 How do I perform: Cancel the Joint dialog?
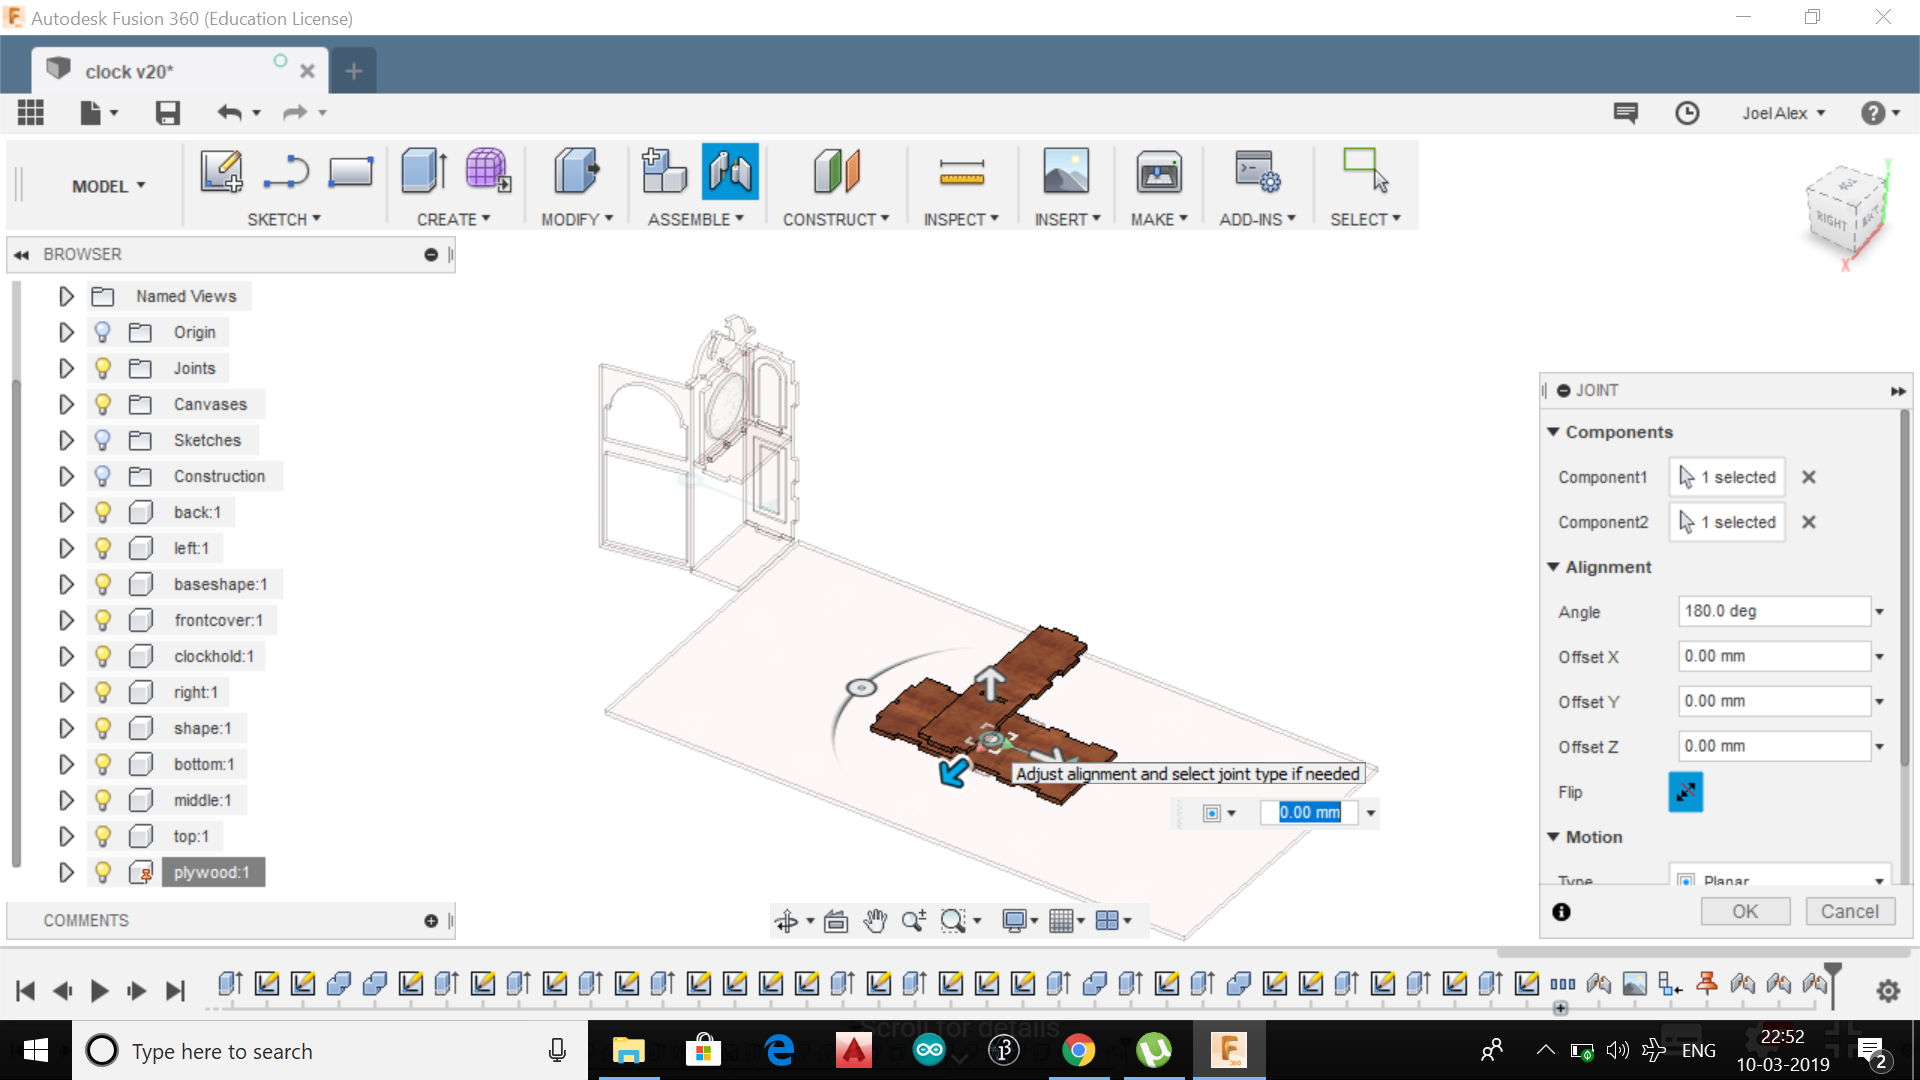[1849, 911]
